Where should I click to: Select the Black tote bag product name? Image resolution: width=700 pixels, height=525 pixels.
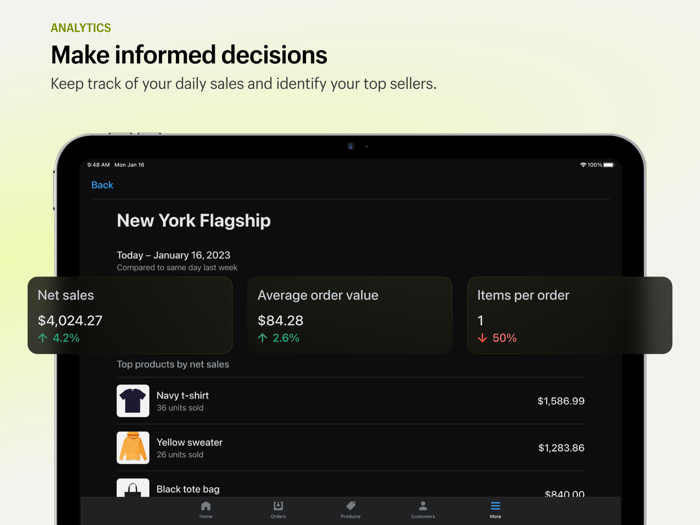tap(188, 489)
